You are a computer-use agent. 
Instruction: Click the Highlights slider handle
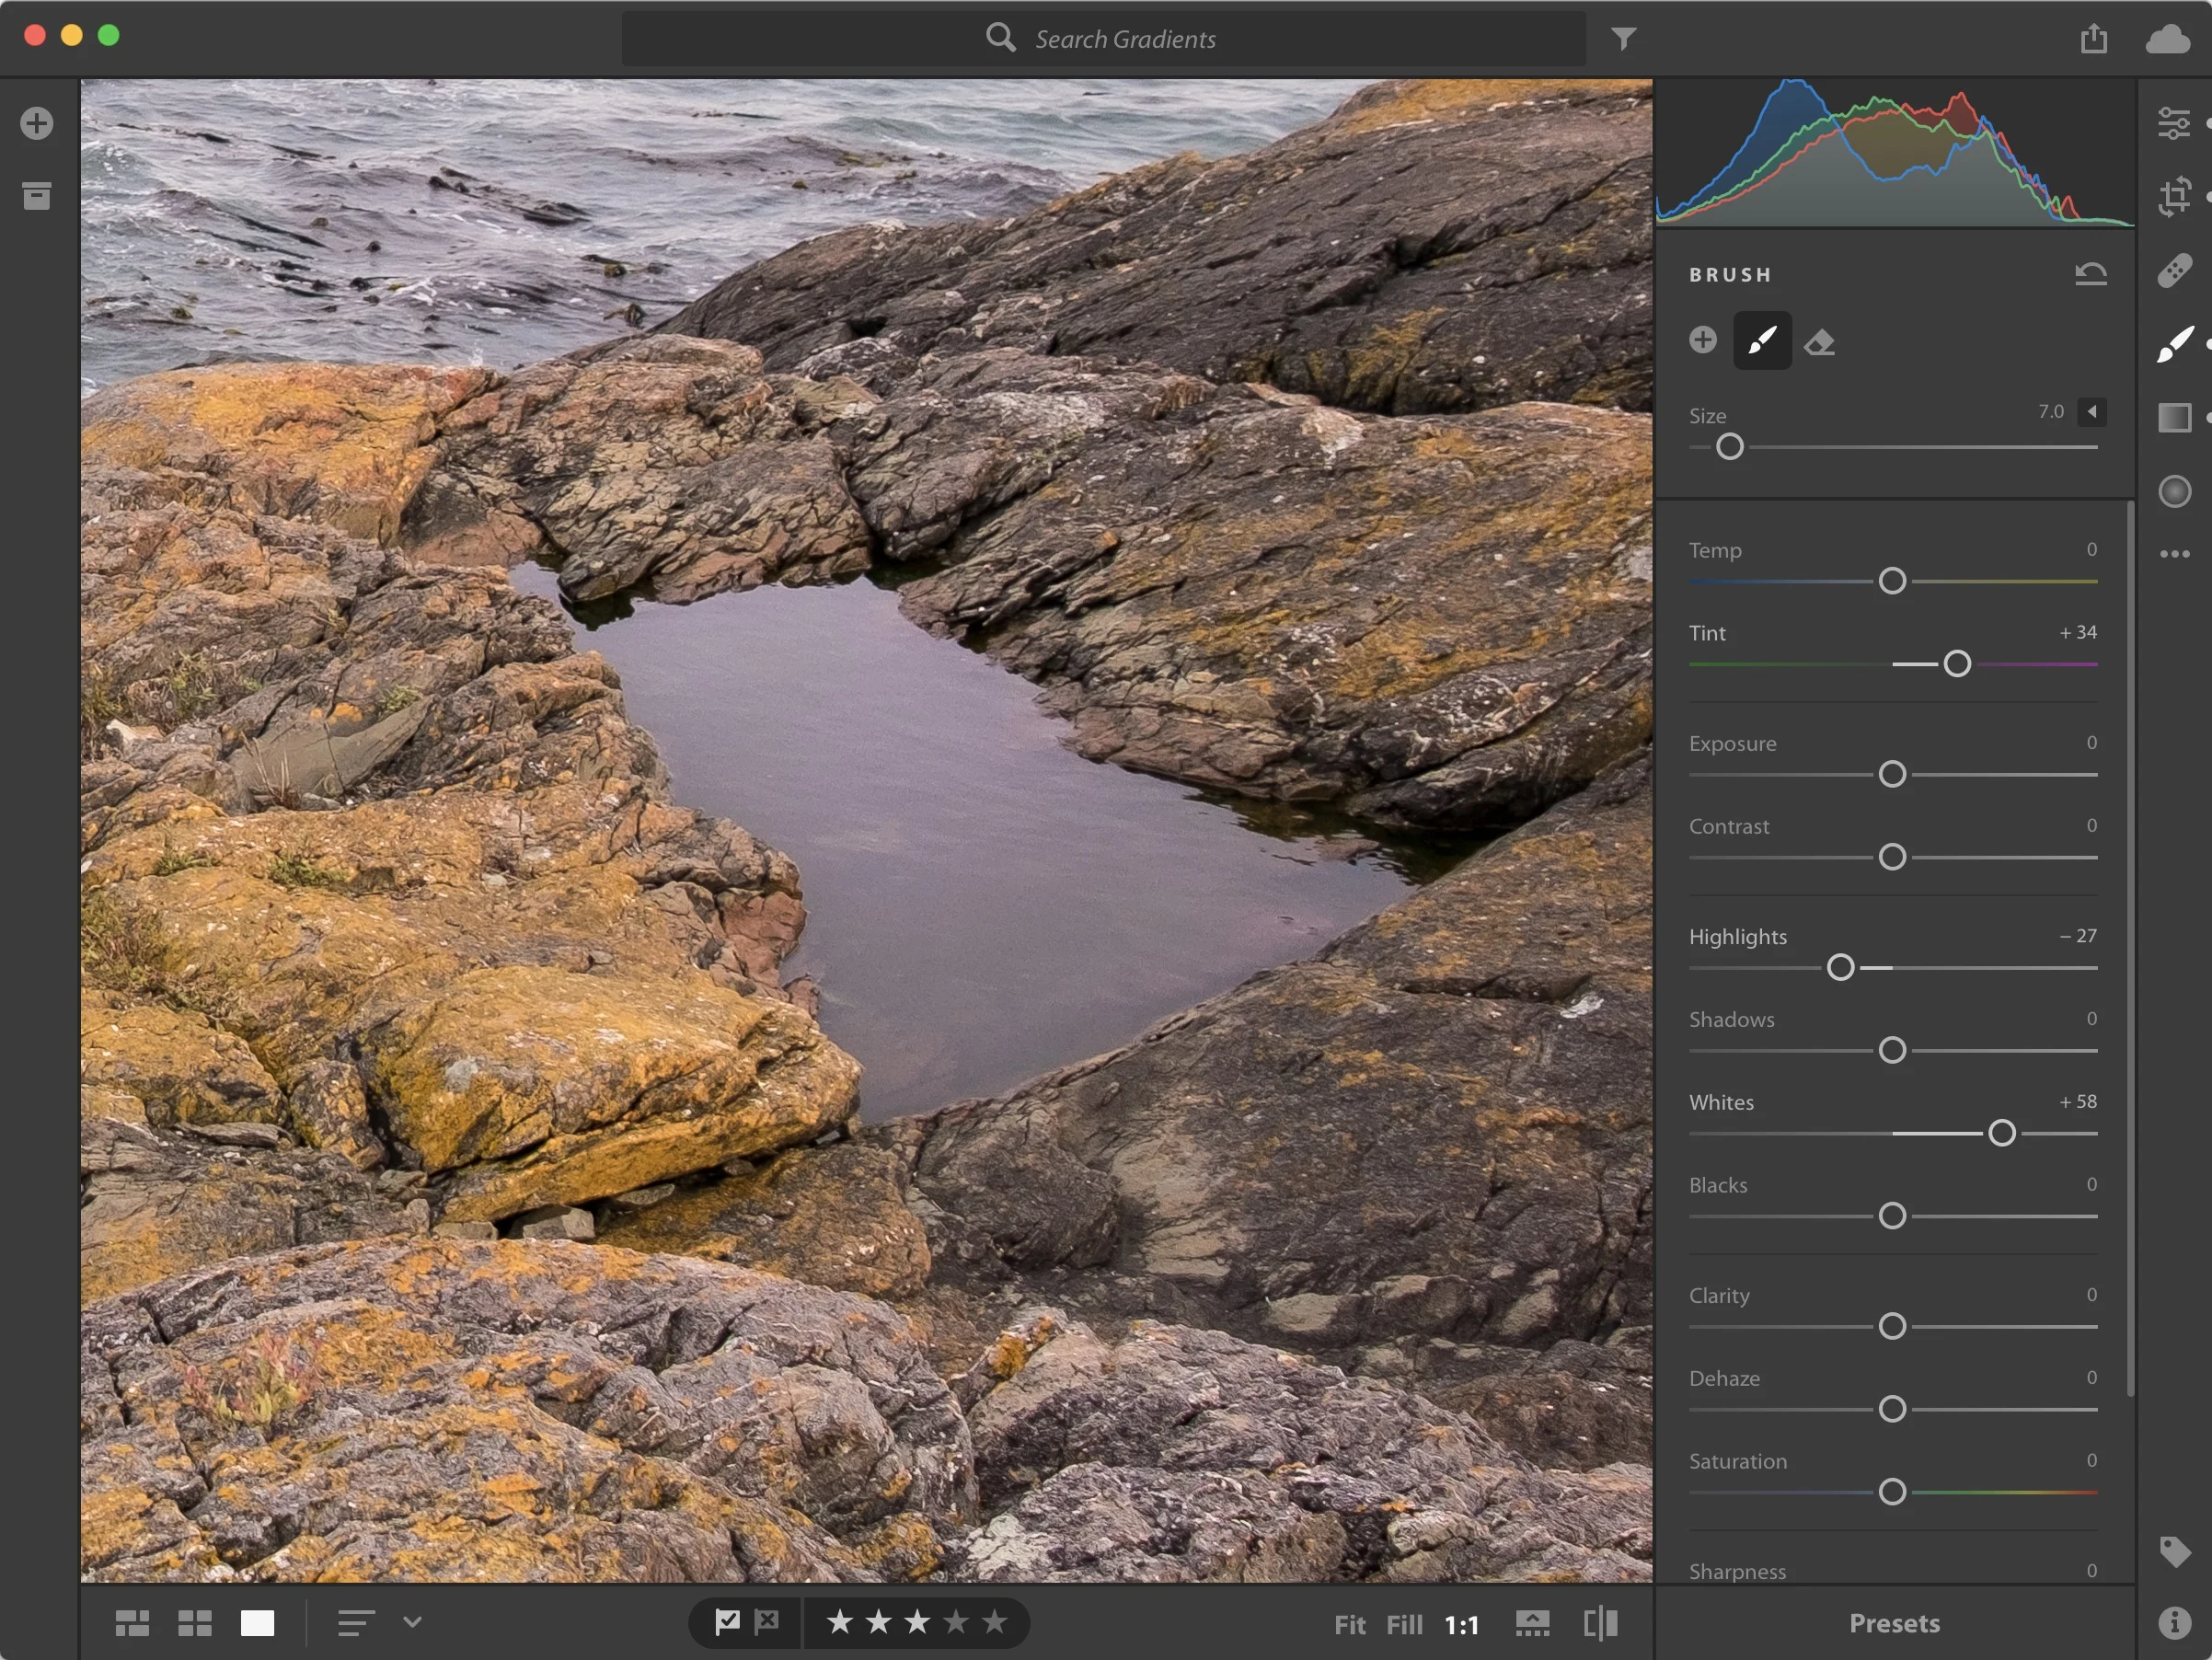(x=1840, y=968)
